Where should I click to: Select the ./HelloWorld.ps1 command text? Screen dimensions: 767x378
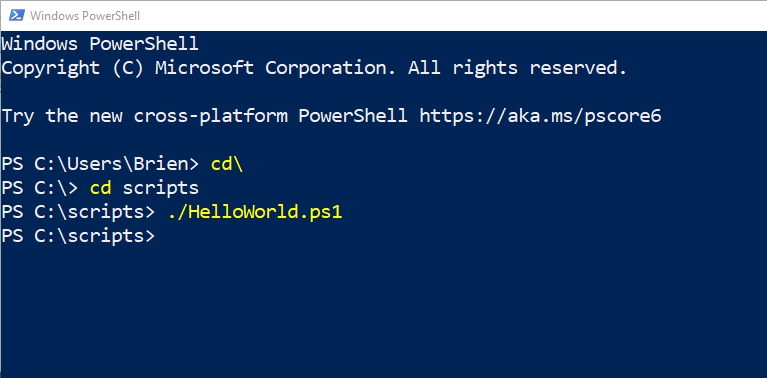255,212
